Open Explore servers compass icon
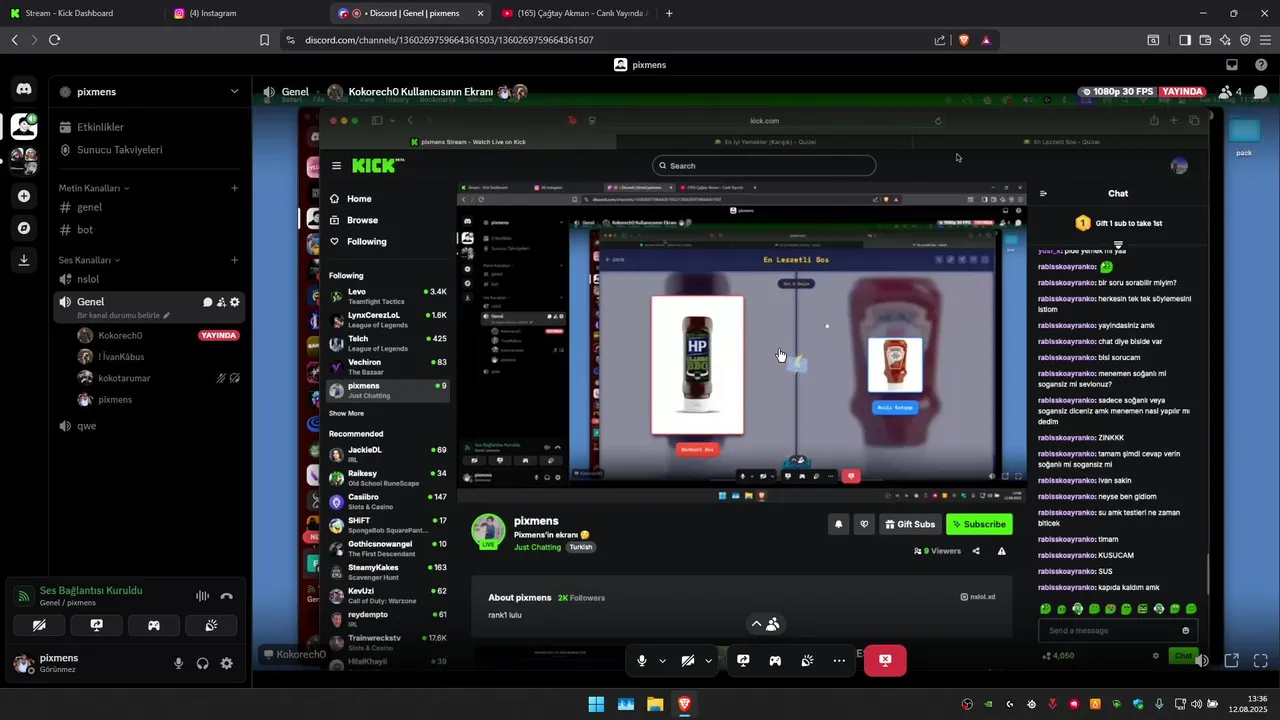This screenshot has height=720, width=1280. [x=24, y=228]
